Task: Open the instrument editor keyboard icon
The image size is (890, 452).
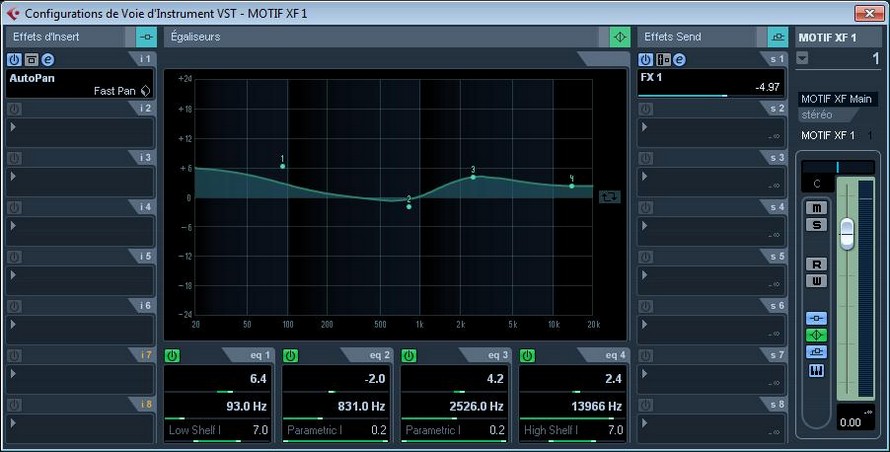Action: tap(817, 370)
